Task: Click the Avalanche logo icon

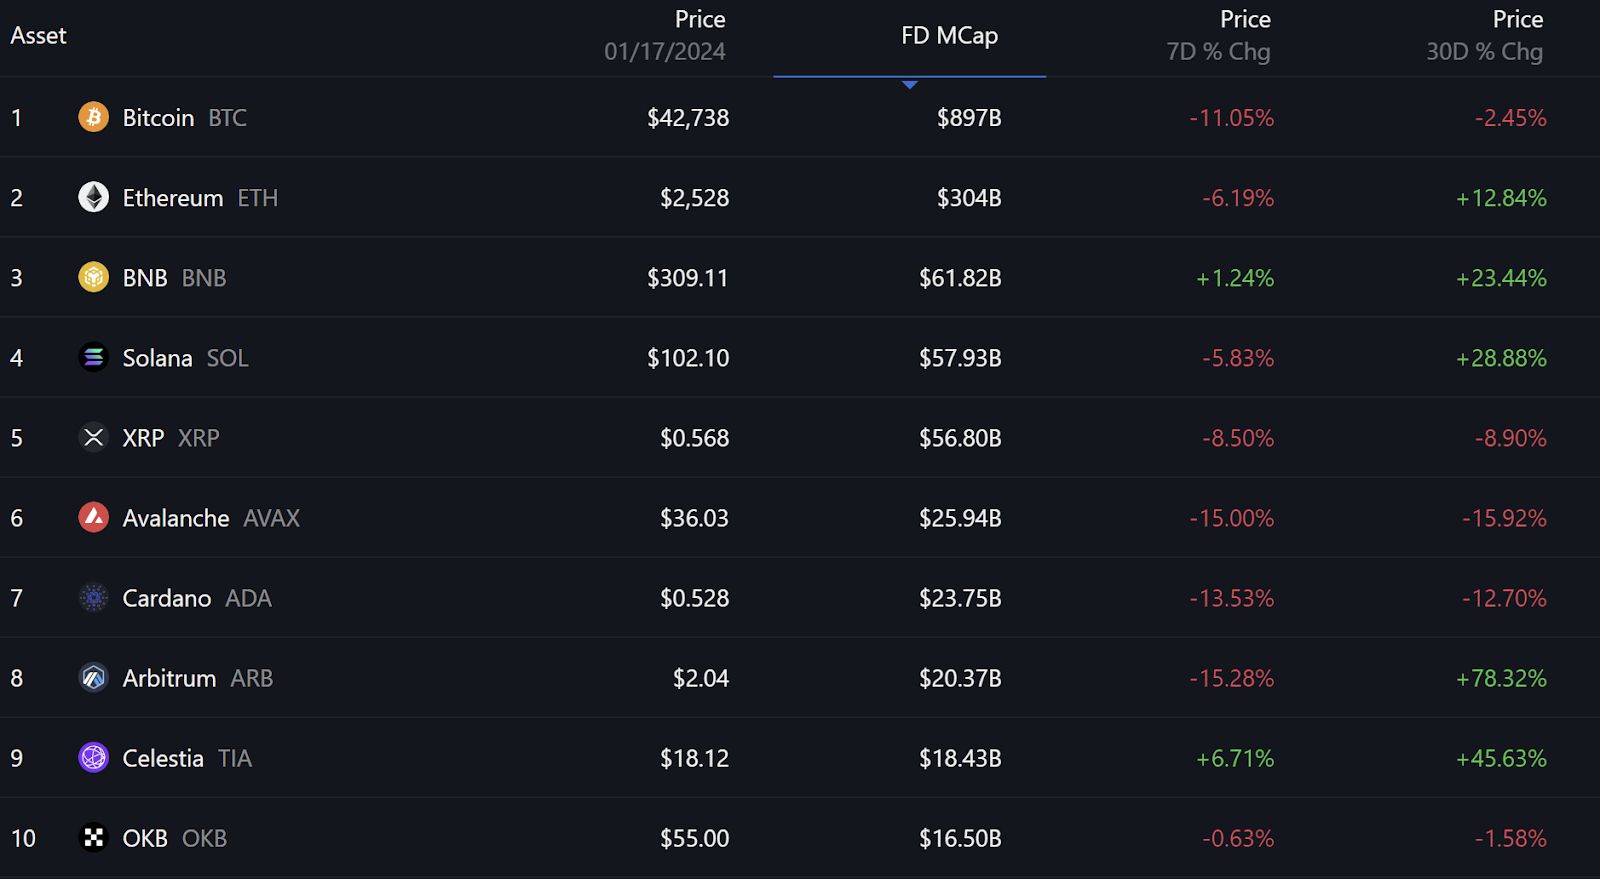Action: (x=94, y=517)
